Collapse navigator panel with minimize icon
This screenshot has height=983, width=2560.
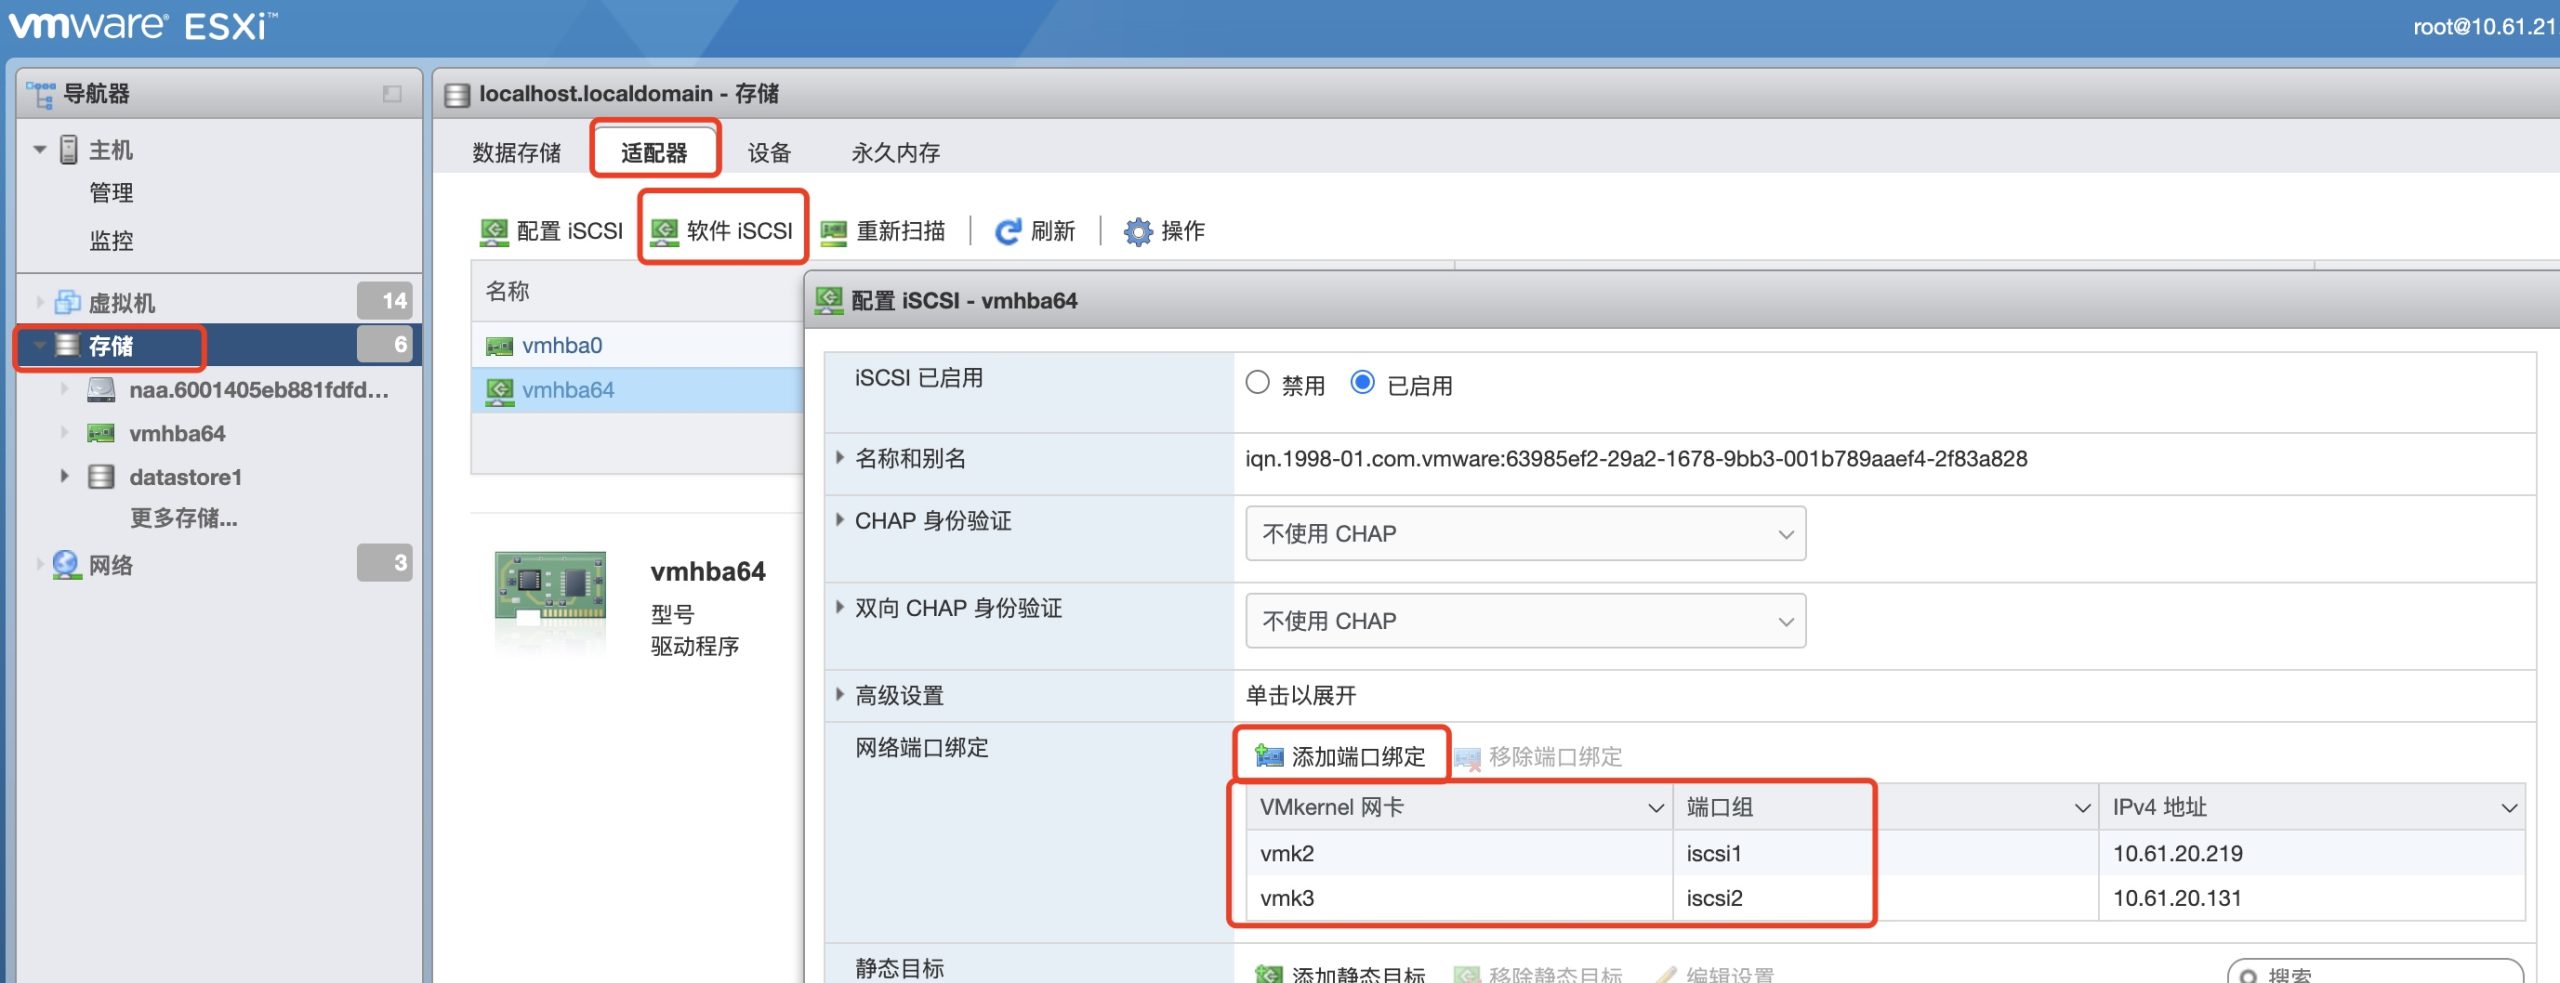[x=392, y=94]
